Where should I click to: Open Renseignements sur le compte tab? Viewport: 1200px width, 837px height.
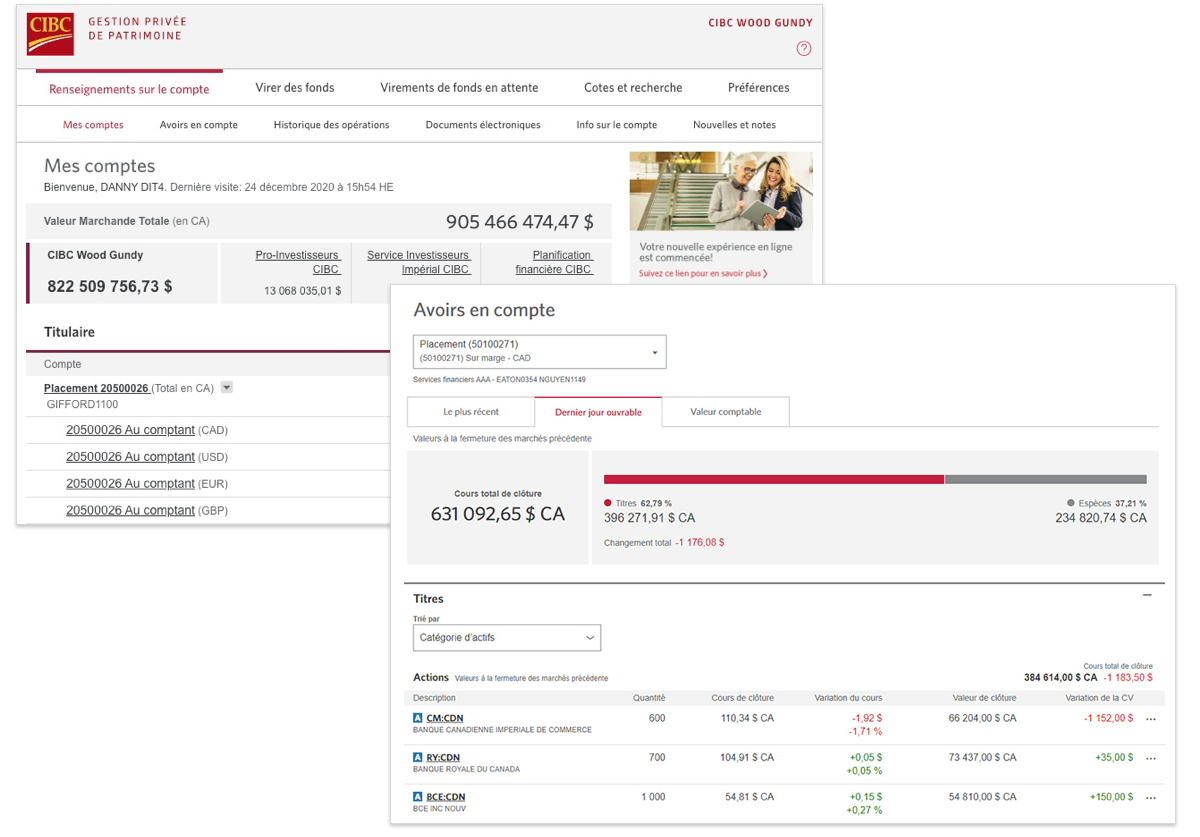pos(129,89)
